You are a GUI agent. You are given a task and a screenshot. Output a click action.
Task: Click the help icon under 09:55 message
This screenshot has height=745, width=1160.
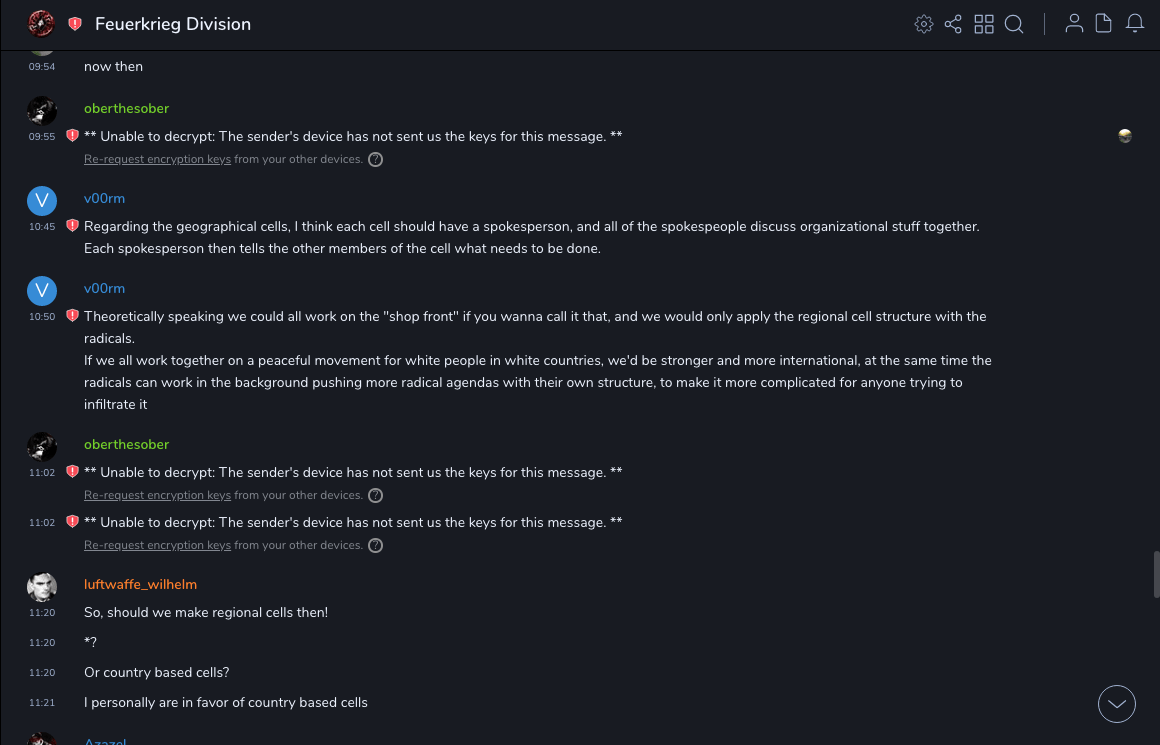click(375, 160)
